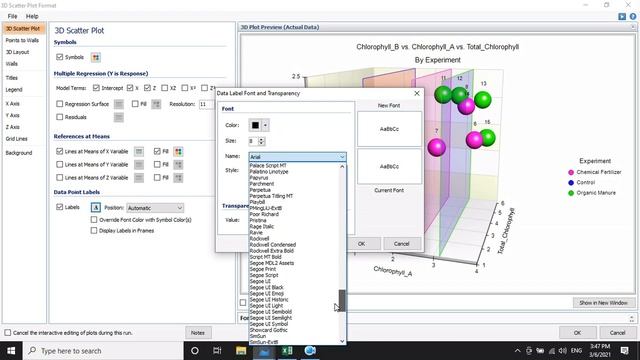
Task: Click Cancel at bottom of main window
Action: pos(617,333)
